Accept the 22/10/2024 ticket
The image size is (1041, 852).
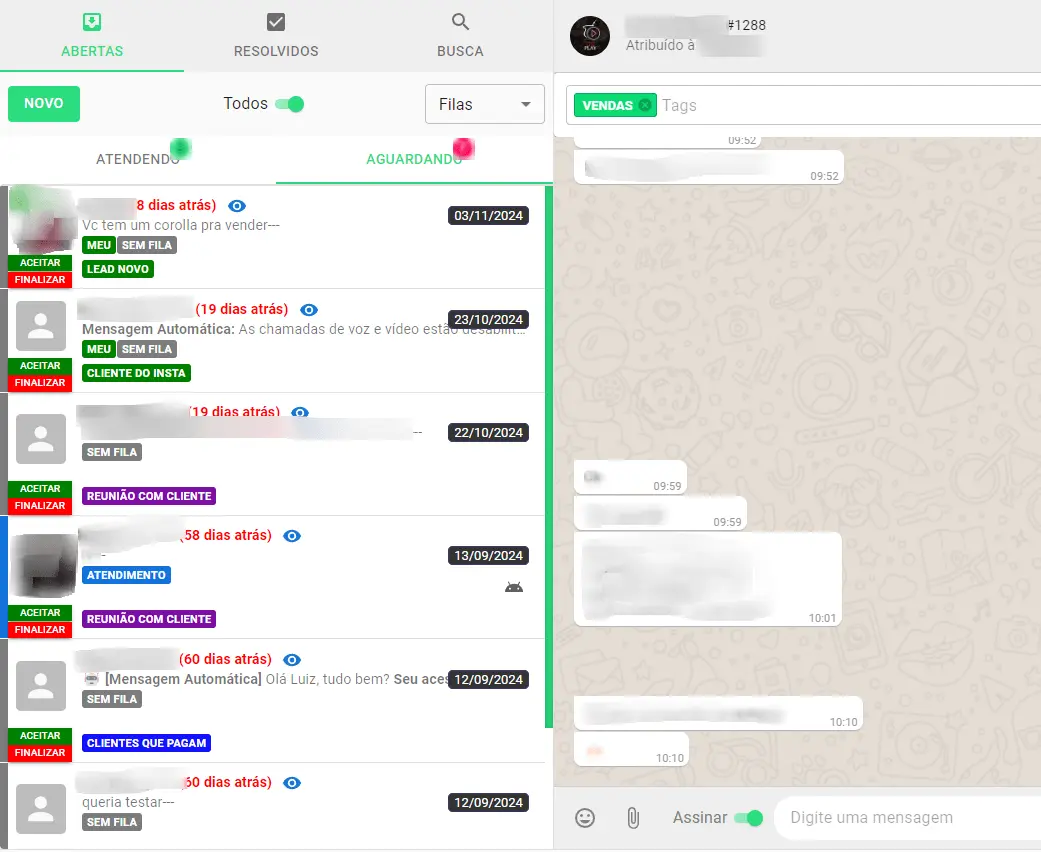pyautogui.click(x=40, y=489)
